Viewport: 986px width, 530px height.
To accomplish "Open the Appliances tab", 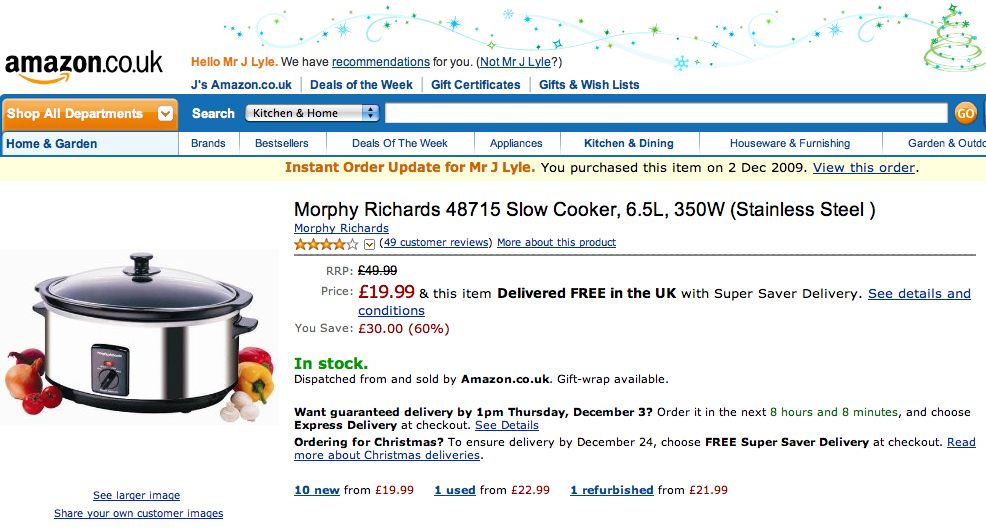I will [x=516, y=143].
